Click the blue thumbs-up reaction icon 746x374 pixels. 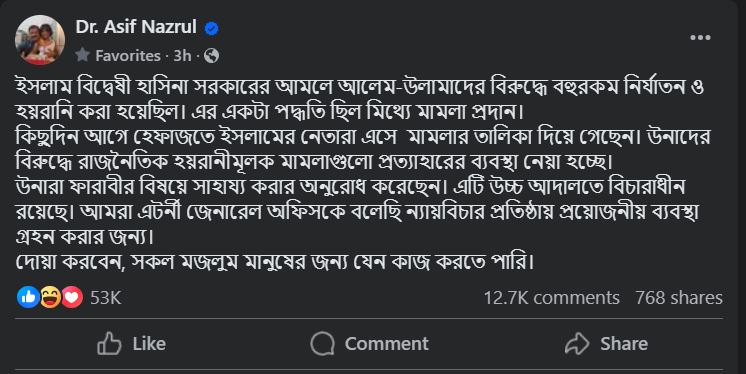[x=28, y=297]
